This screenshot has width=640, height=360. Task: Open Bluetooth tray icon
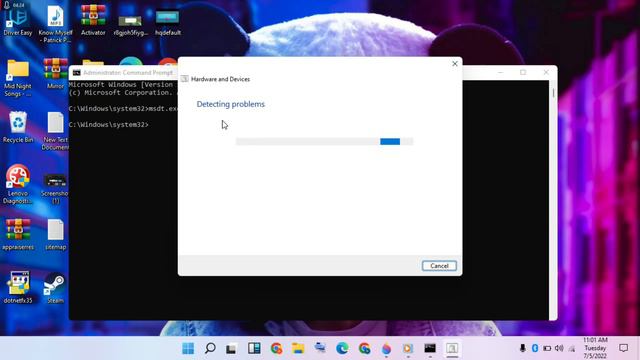point(535,348)
